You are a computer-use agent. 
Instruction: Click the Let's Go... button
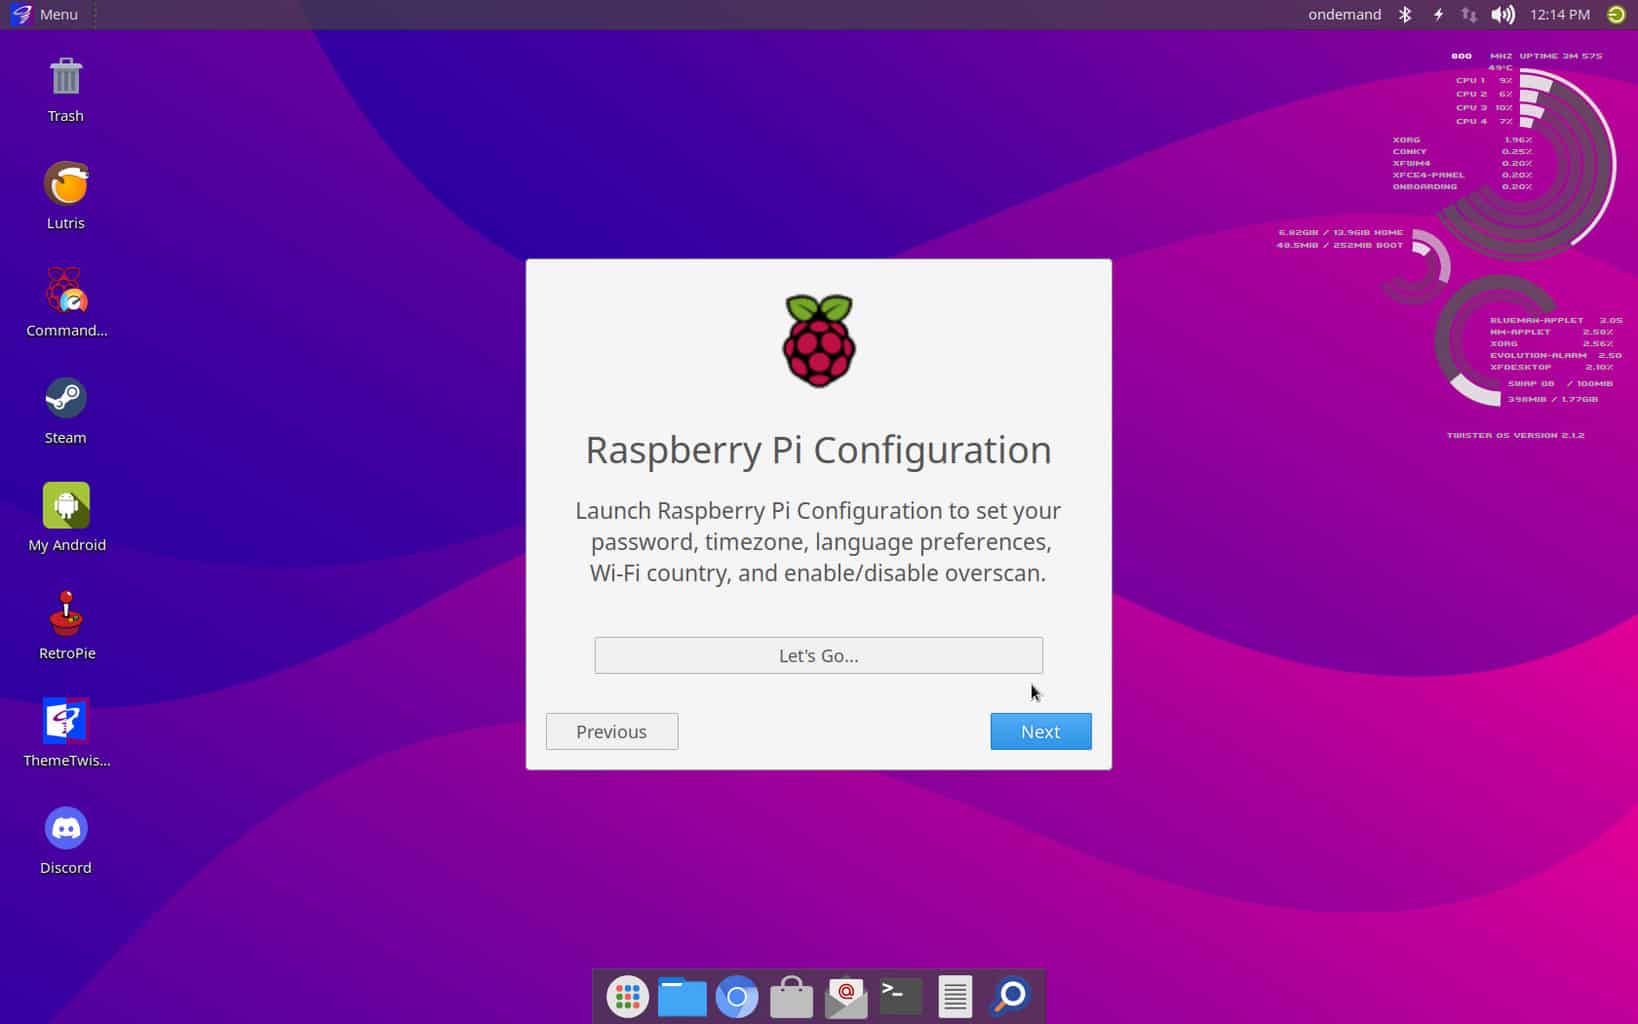pos(818,655)
